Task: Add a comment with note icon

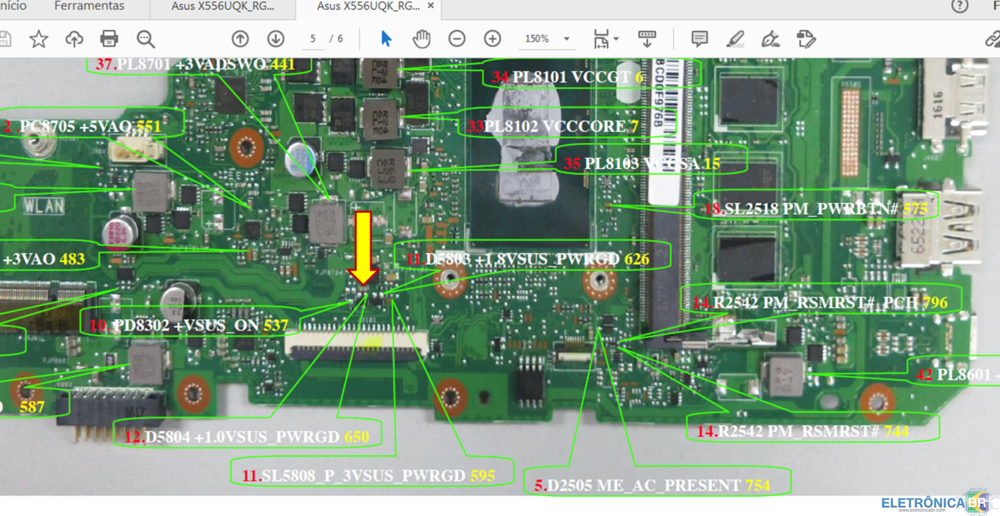Action: [x=699, y=39]
